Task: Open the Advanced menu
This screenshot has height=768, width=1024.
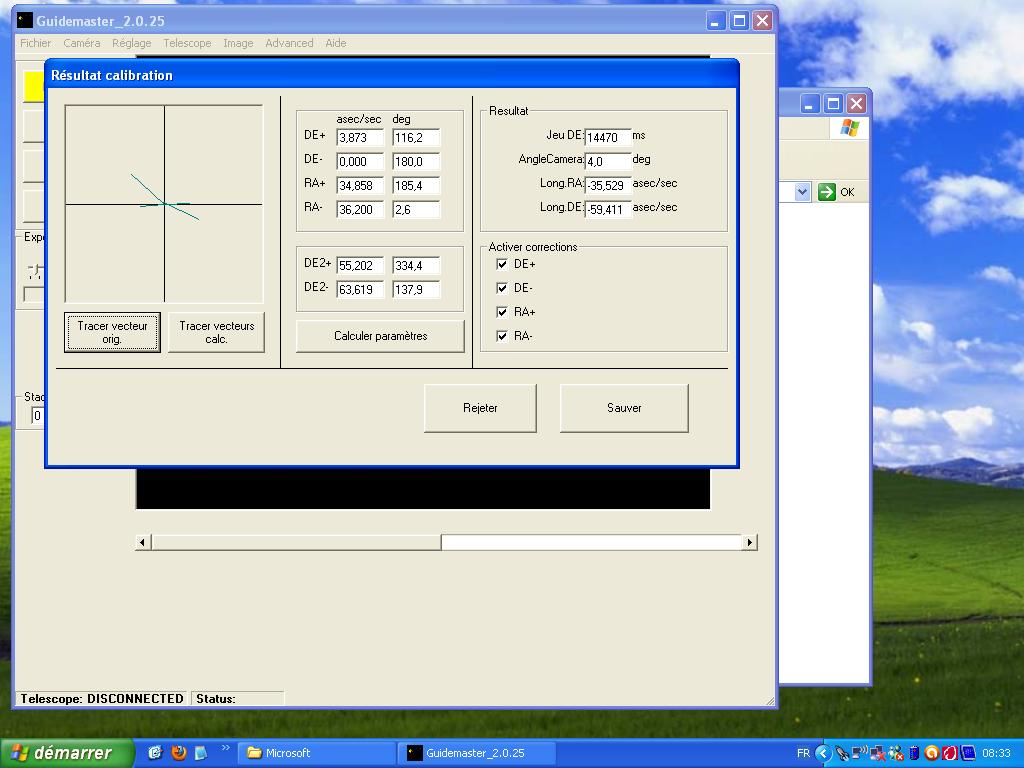Action: click(289, 43)
